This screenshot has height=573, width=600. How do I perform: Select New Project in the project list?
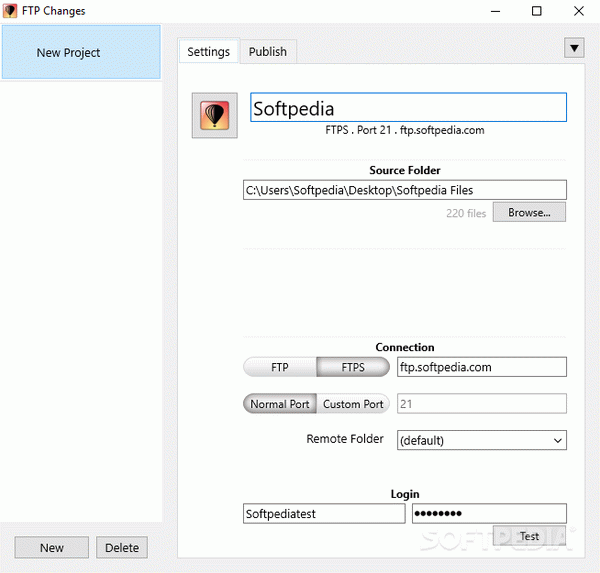click(x=81, y=52)
